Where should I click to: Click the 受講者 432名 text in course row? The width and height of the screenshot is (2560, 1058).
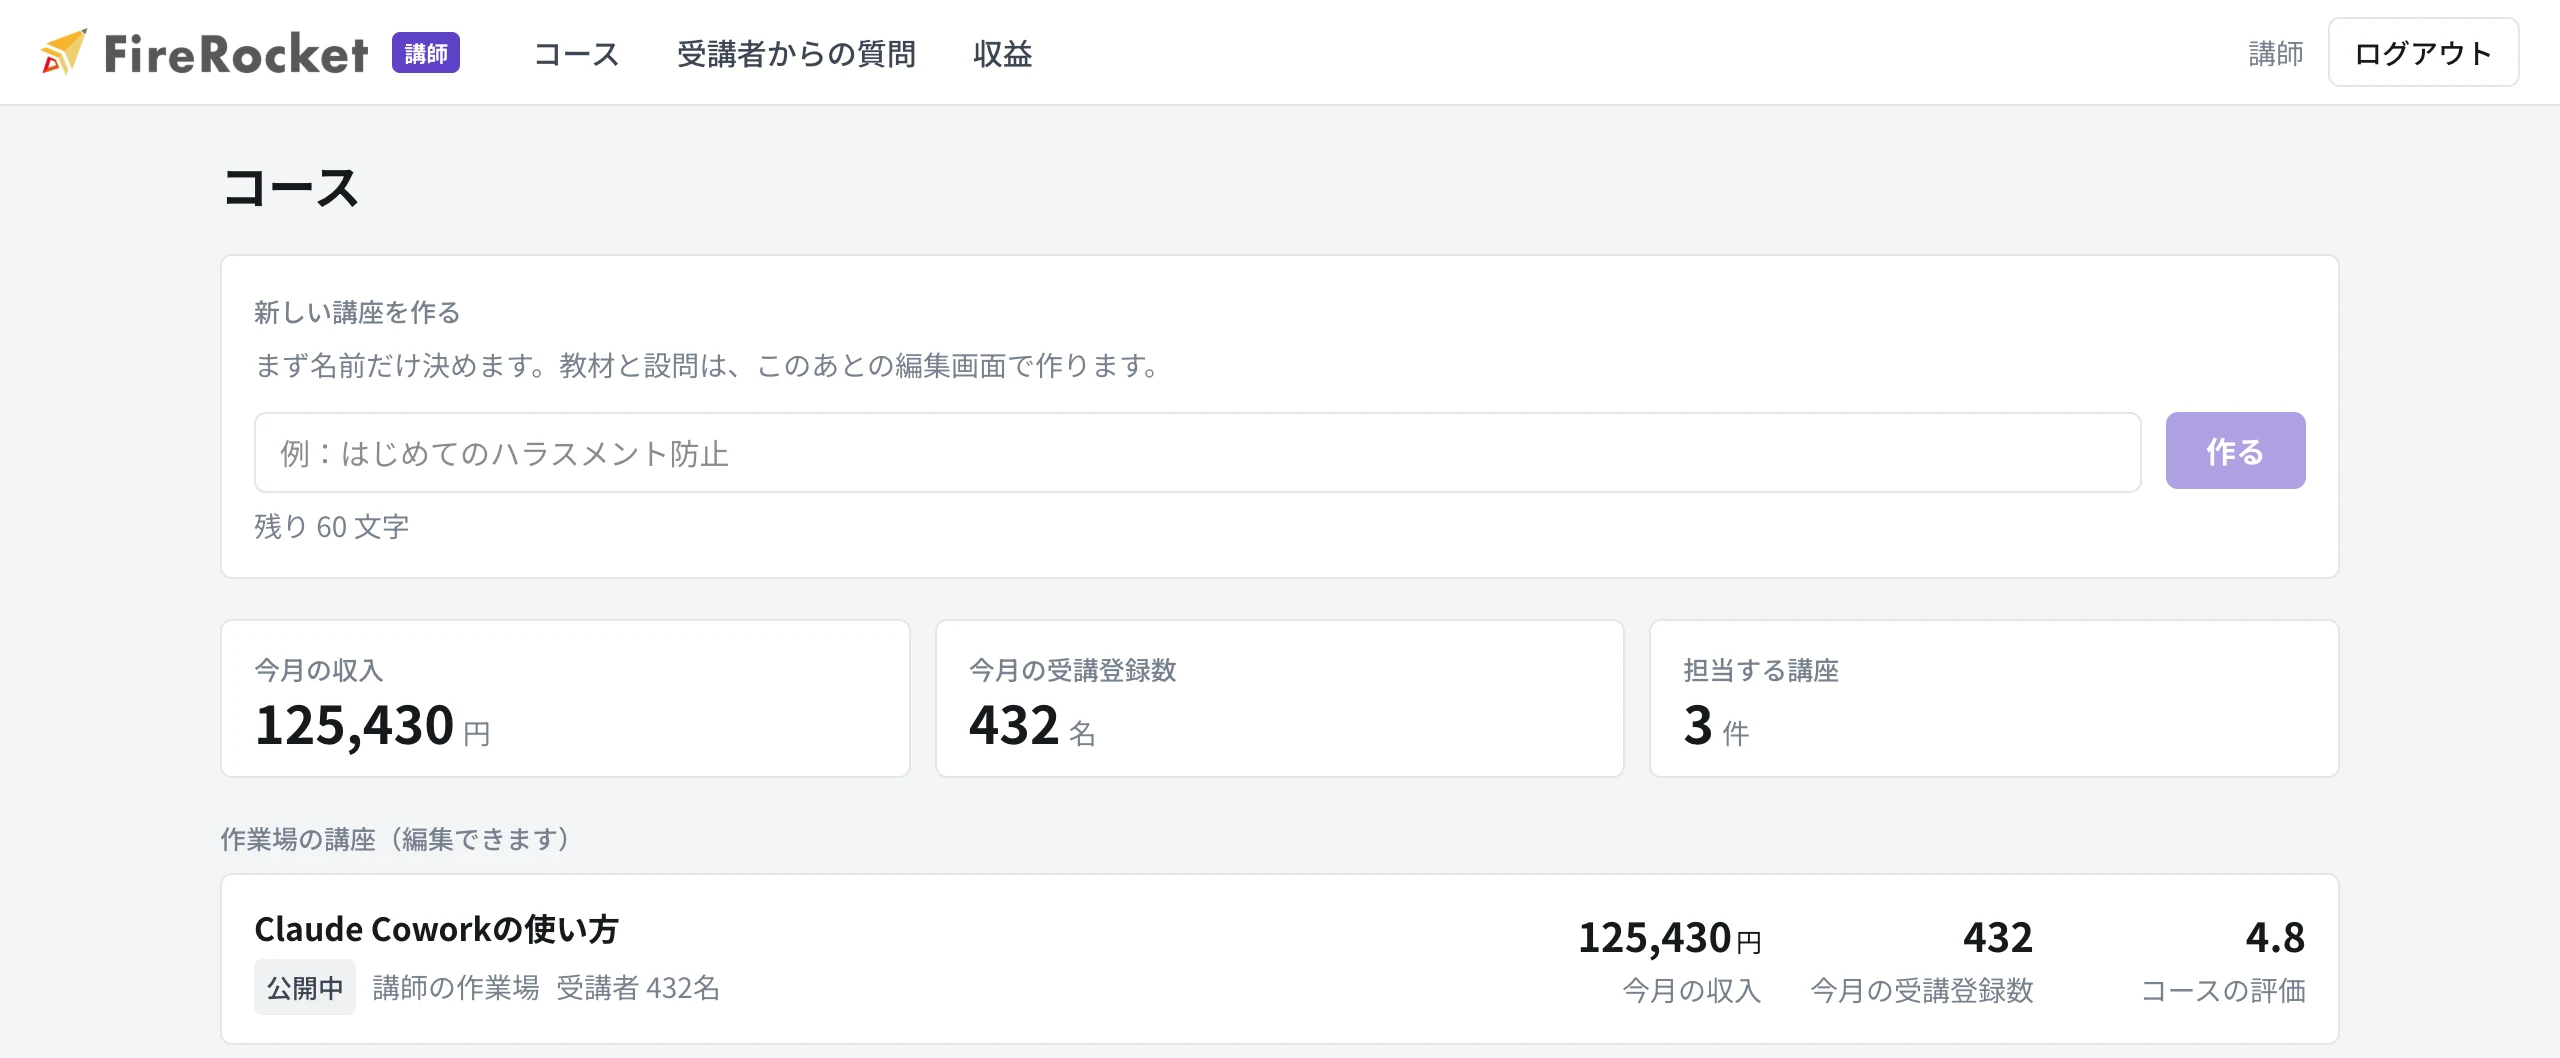pos(638,988)
